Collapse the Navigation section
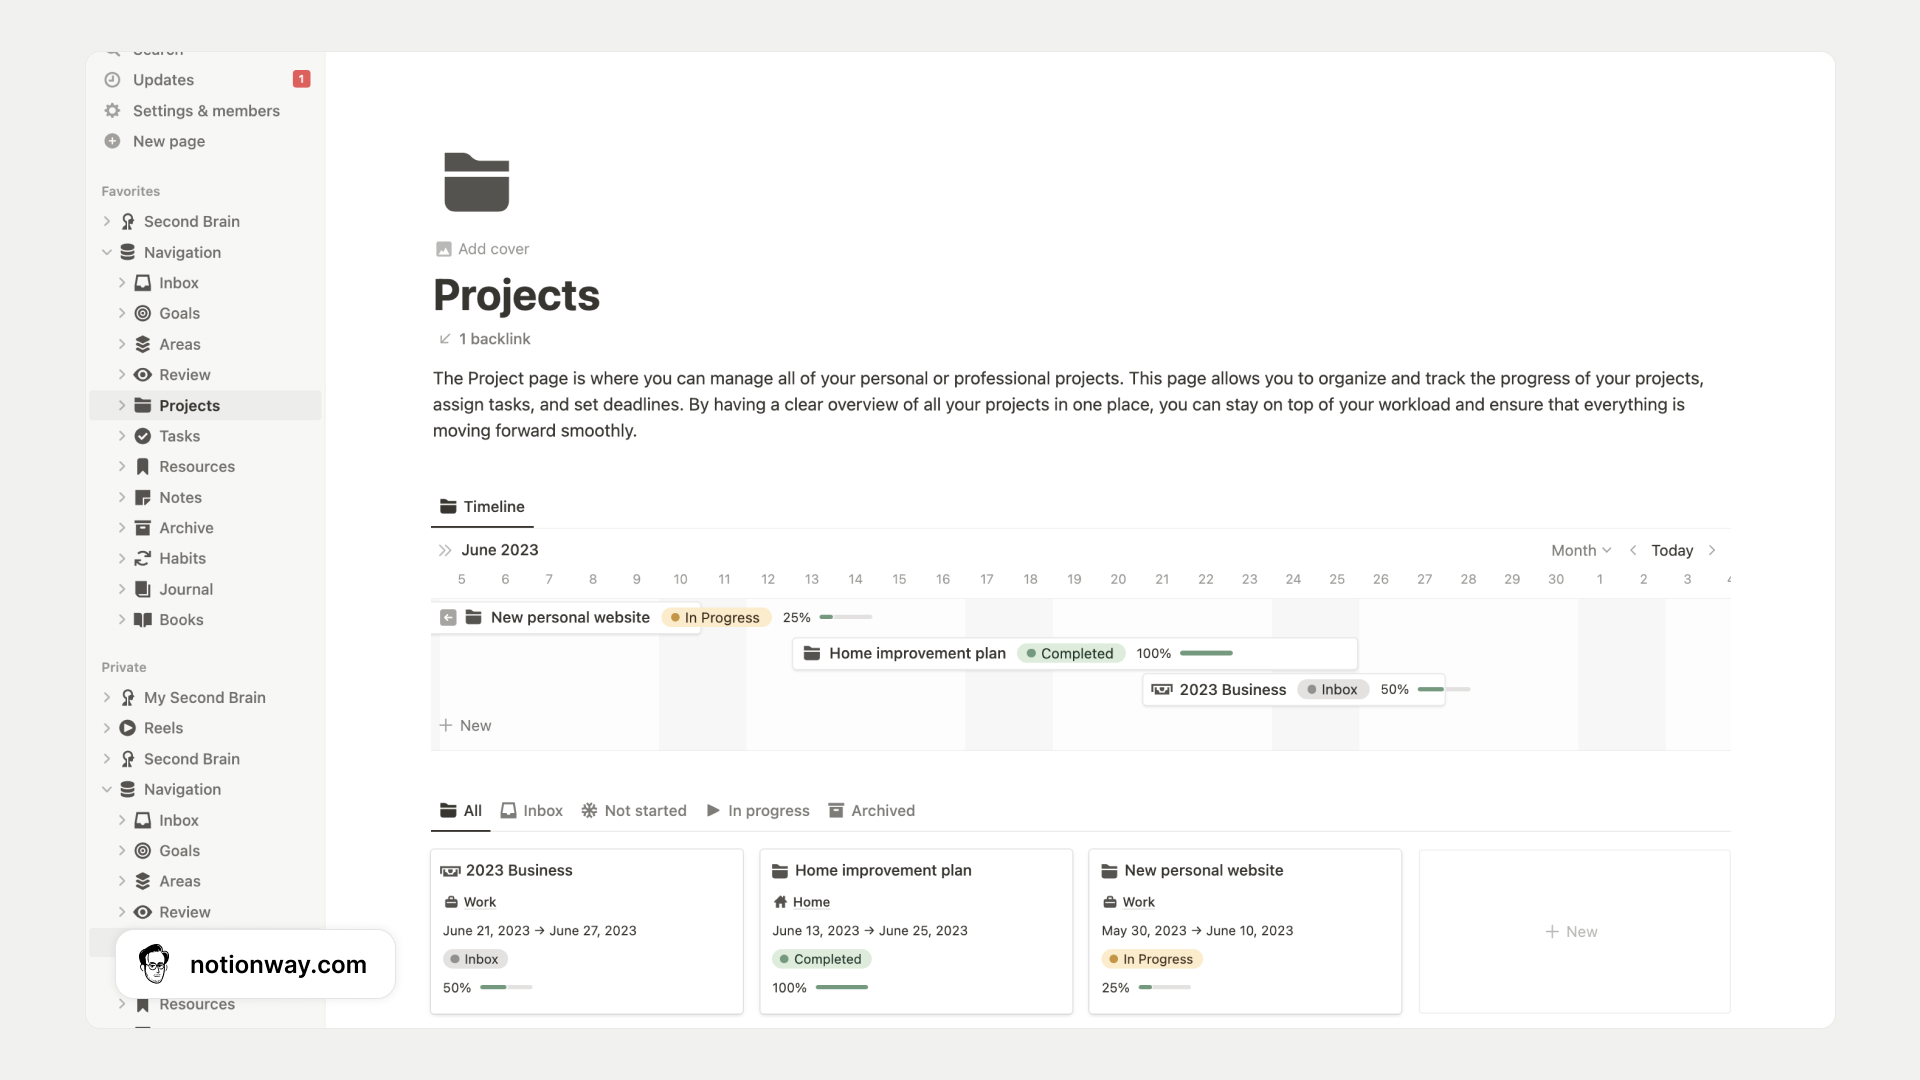 tap(107, 252)
